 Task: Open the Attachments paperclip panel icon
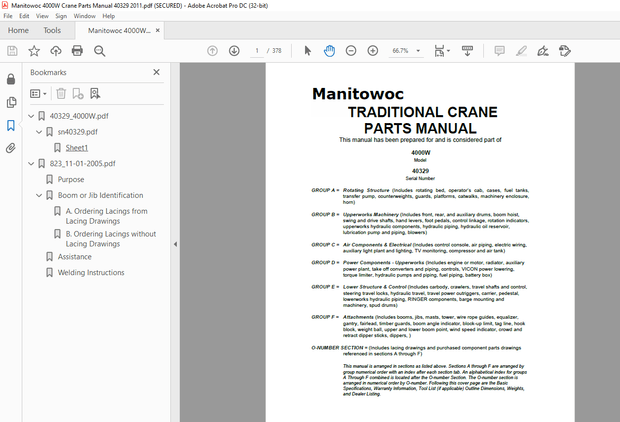(11, 148)
